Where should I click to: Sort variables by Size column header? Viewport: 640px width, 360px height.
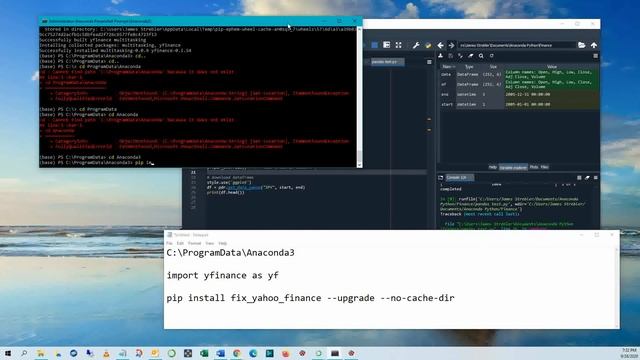tap(493, 67)
